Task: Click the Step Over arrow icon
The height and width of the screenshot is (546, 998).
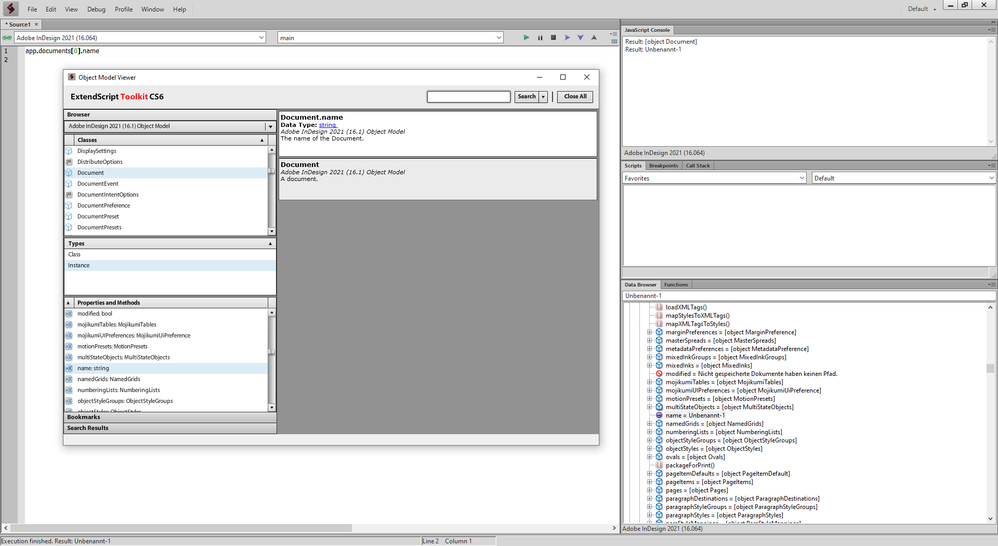Action: pos(567,38)
